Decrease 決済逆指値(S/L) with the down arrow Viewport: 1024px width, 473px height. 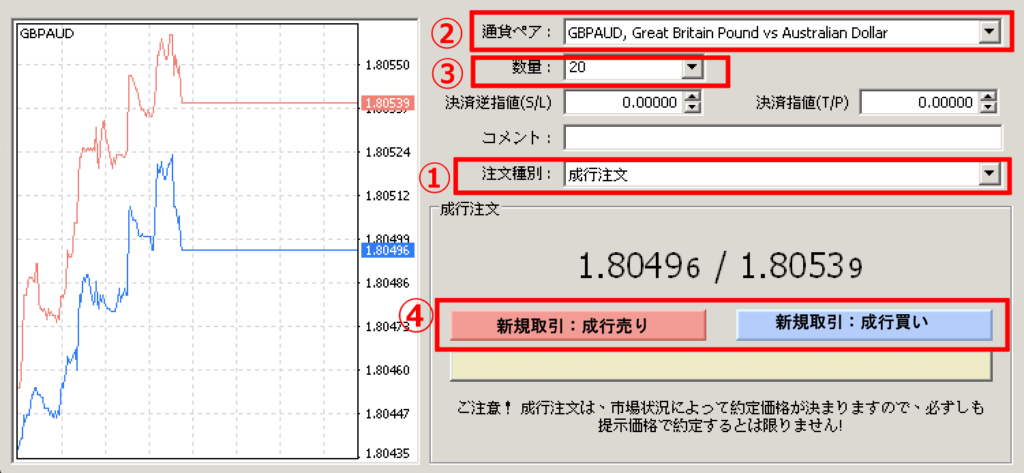point(691,107)
